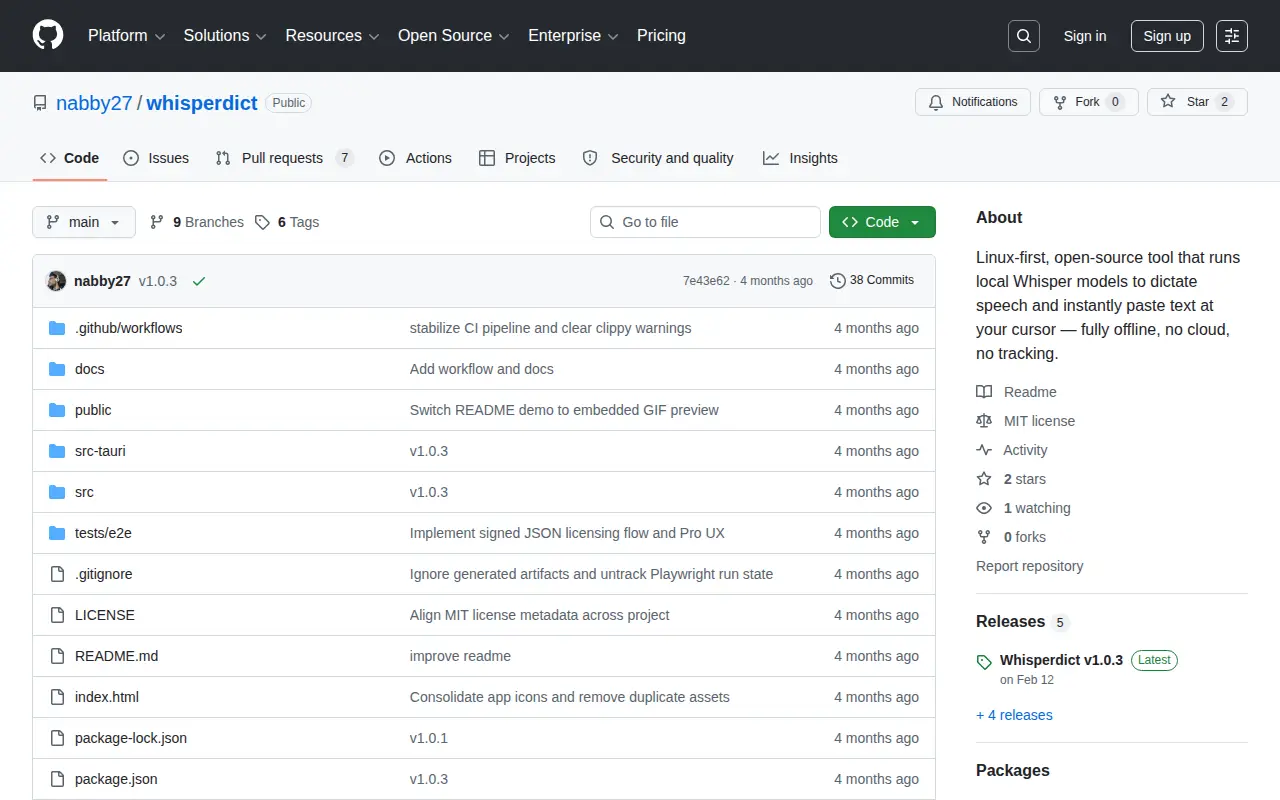1280x800 pixels.
Task: Open the Packages heading
Action: (1013, 770)
